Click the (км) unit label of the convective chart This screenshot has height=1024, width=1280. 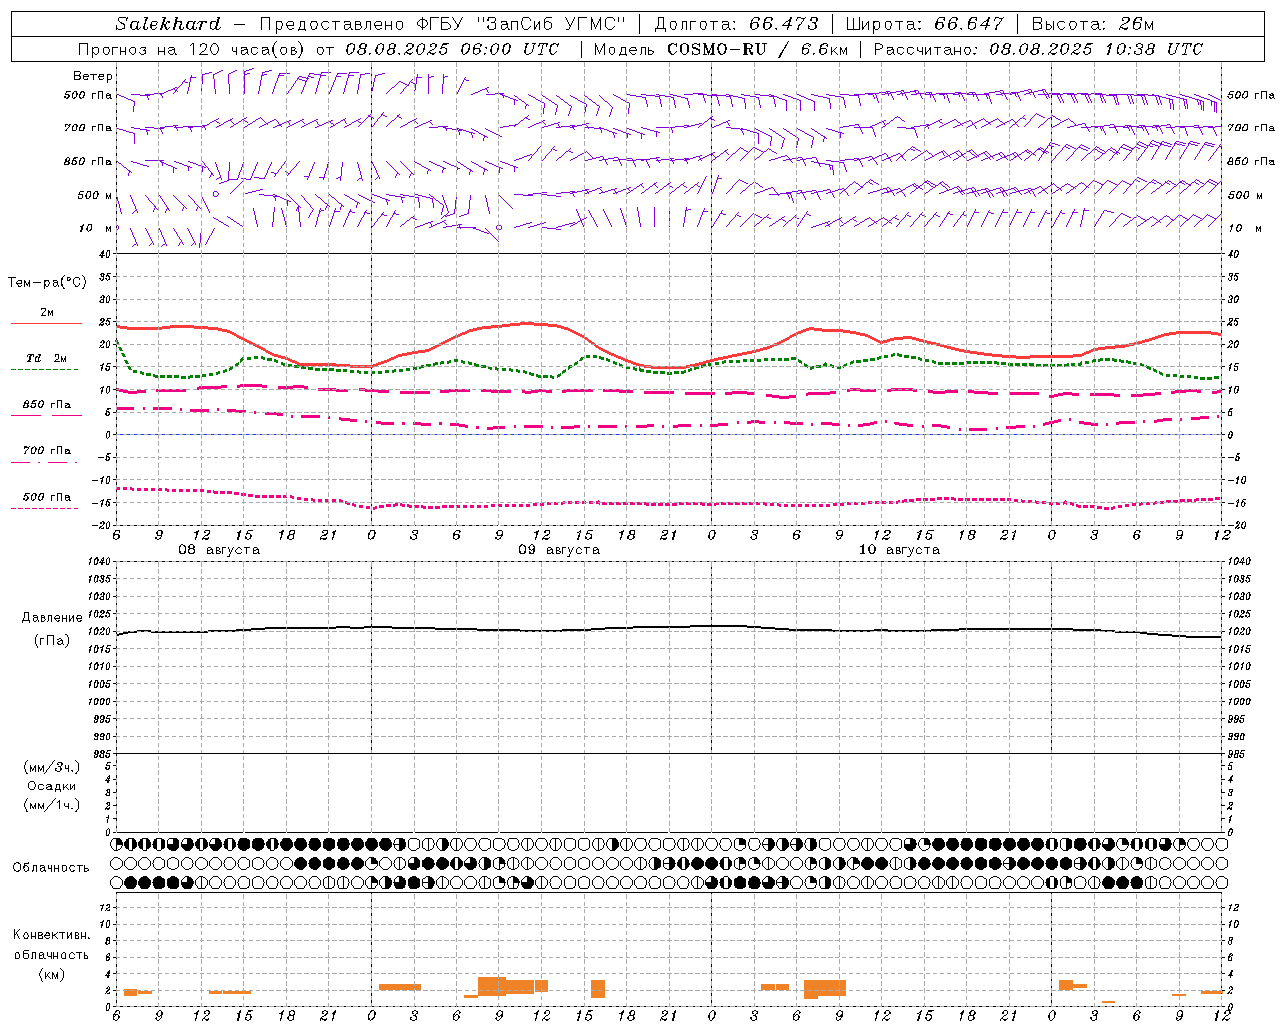[52, 974]
